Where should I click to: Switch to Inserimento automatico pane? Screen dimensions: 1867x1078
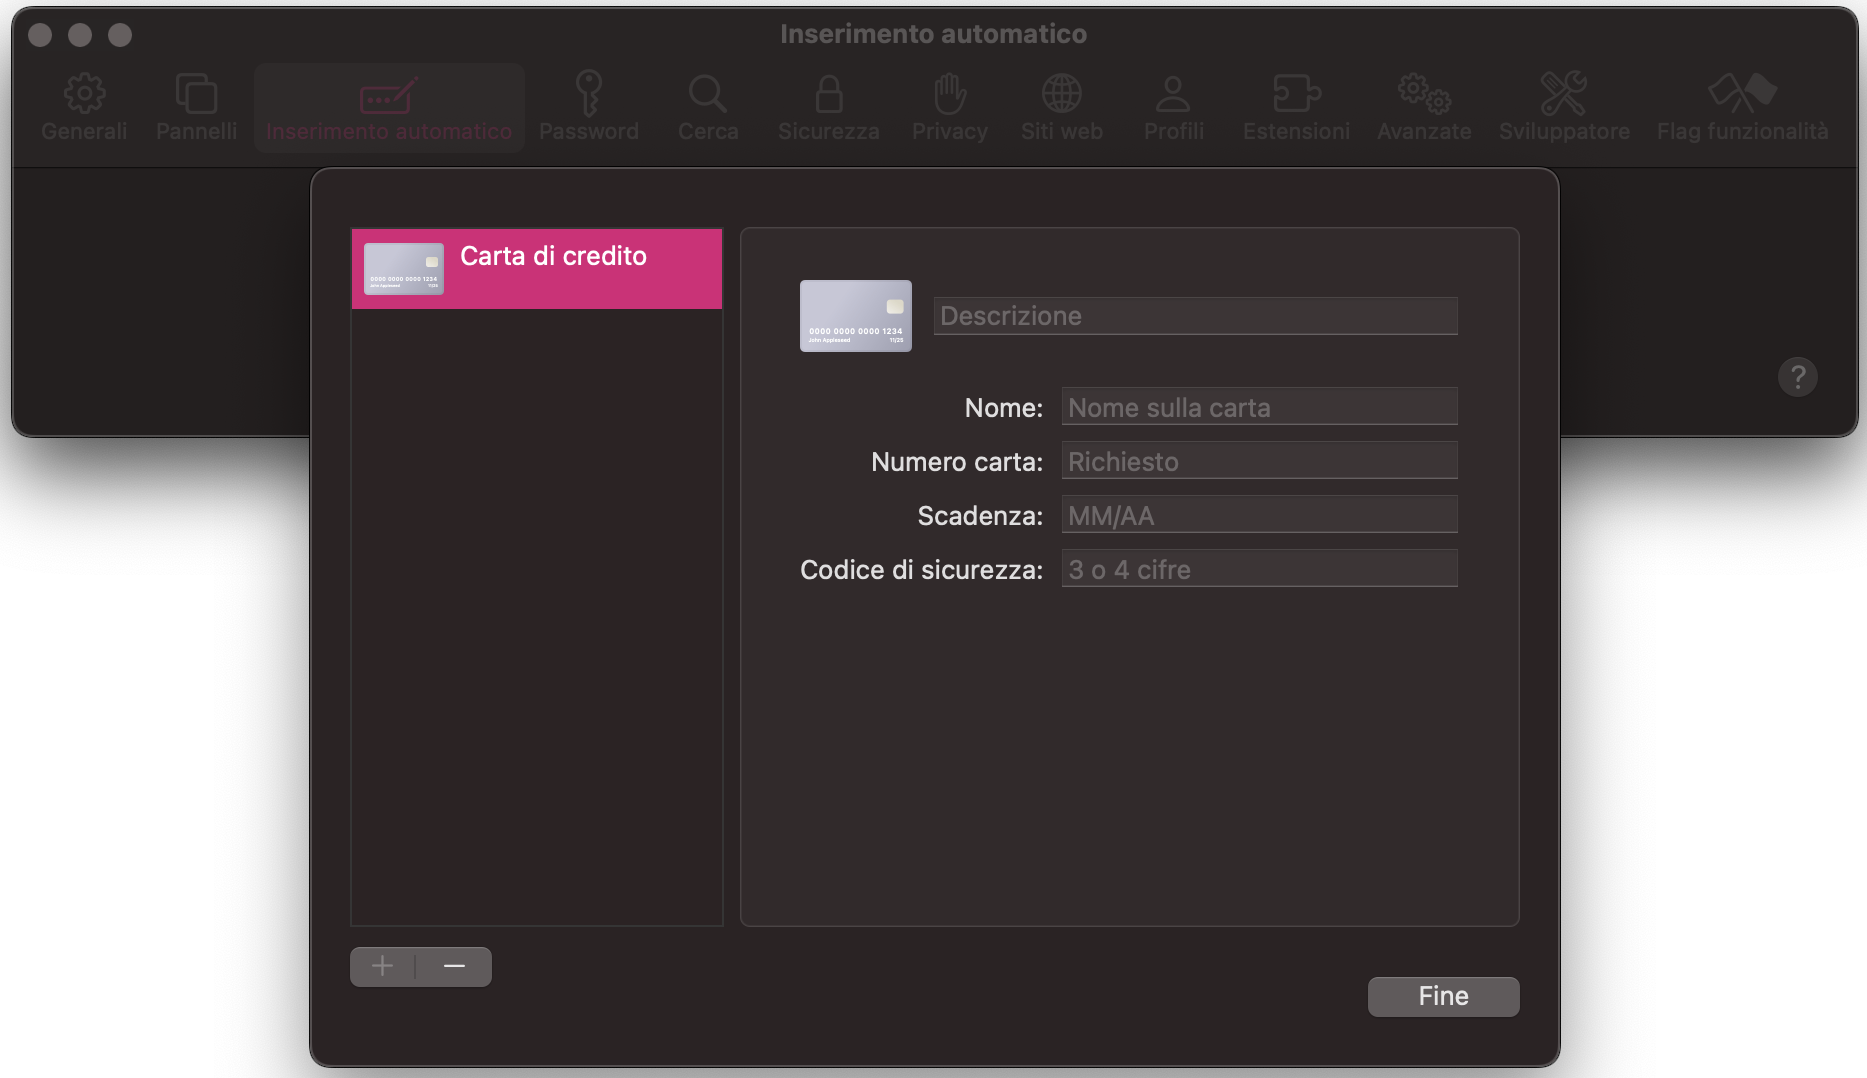pyautogui.click(x=388, y=106)
